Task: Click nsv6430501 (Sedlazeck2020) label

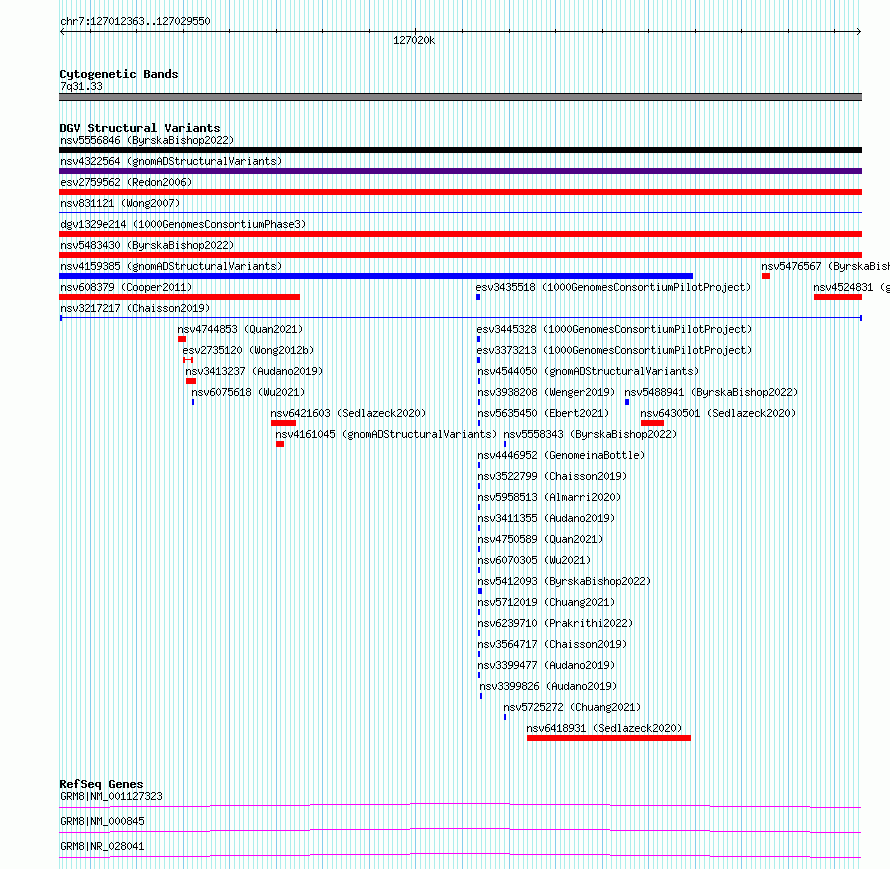Action: pyautogui.click(x=718, y=413)
